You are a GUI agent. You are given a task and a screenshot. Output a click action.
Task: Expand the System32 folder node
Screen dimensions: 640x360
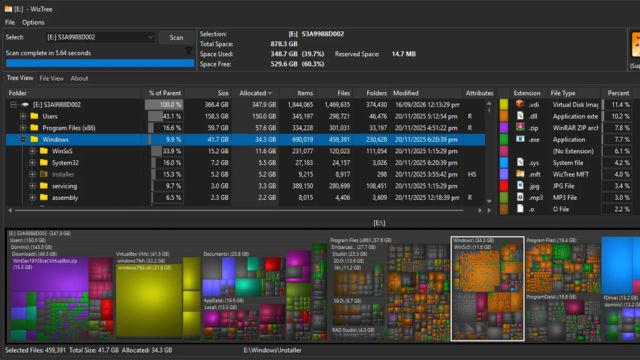pyautogui.click(x=33, y=162)
